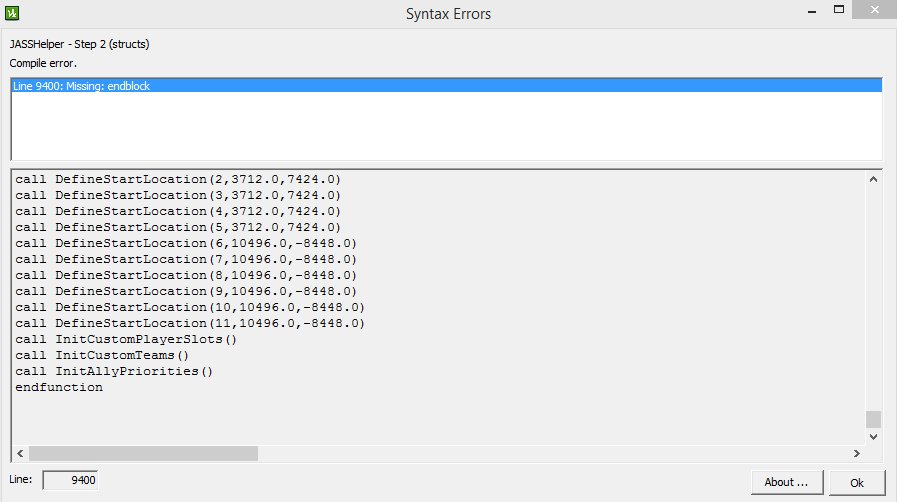
Task: Click the DefineStartLocation(11,10496.0,-8448.0) line
Action: [190, 323]
